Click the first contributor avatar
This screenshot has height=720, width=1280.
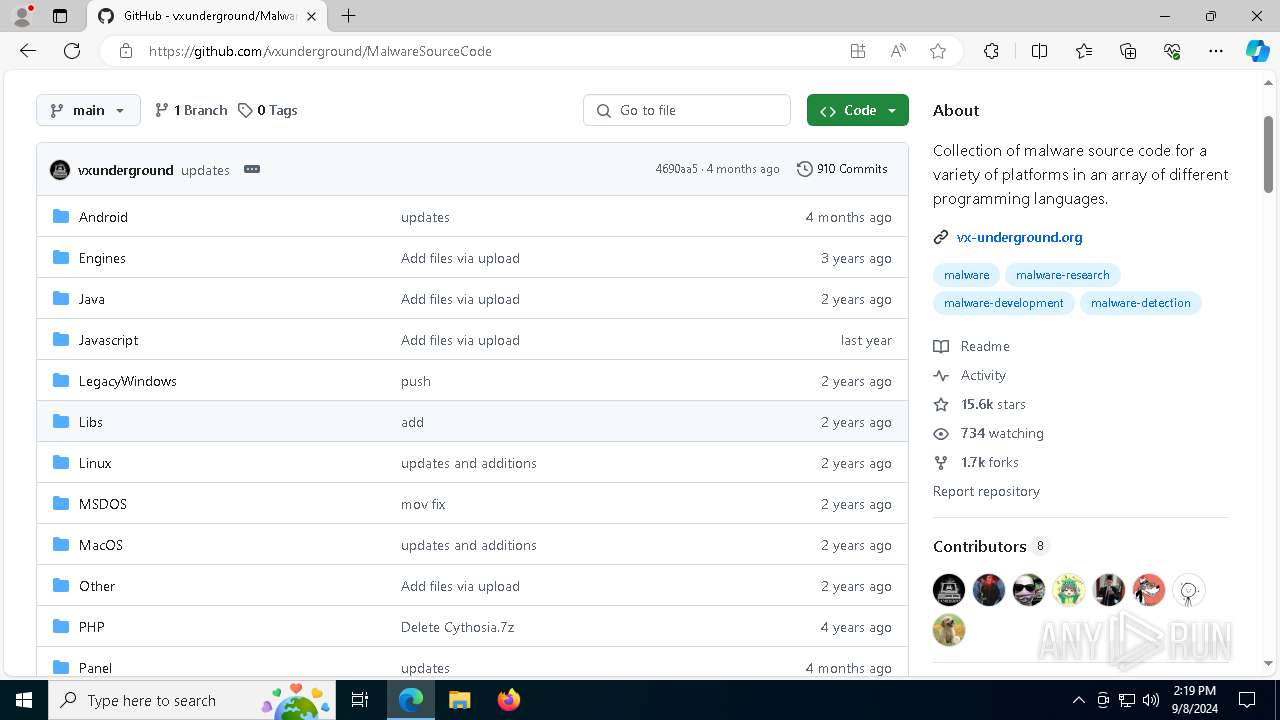point(949,590)
